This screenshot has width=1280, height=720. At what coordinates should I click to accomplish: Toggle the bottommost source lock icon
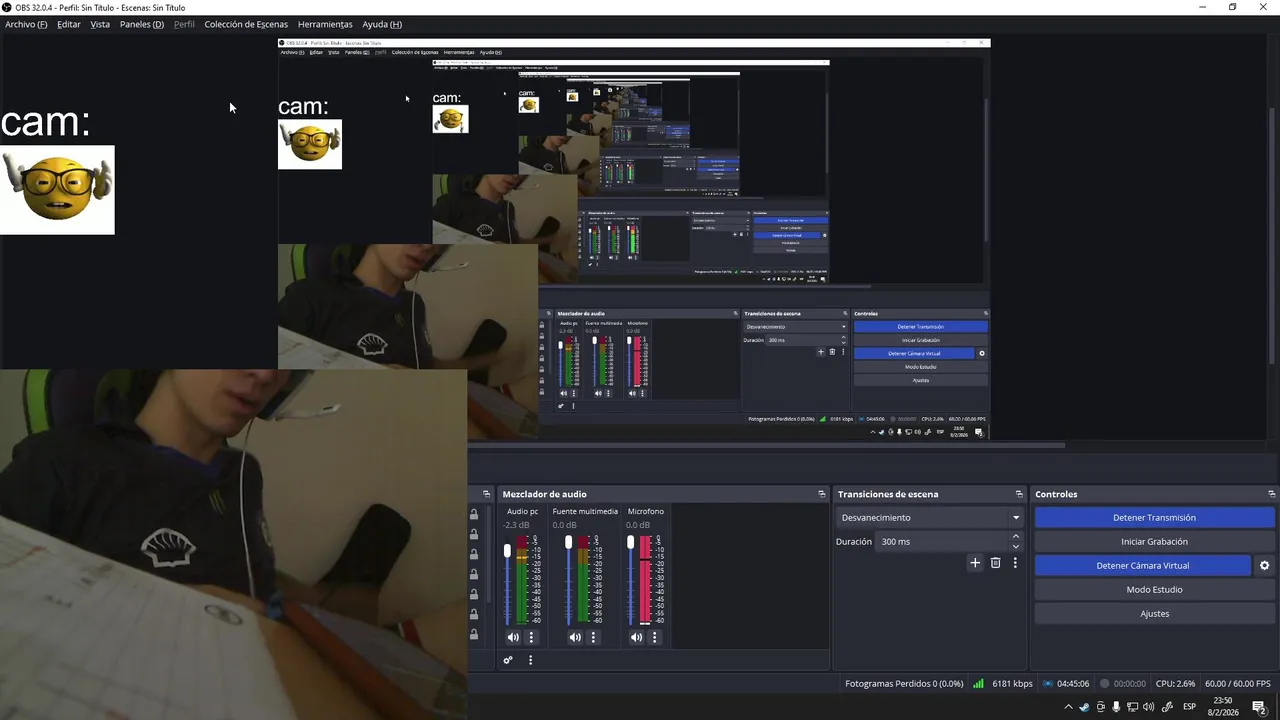[x=474, y=634]
